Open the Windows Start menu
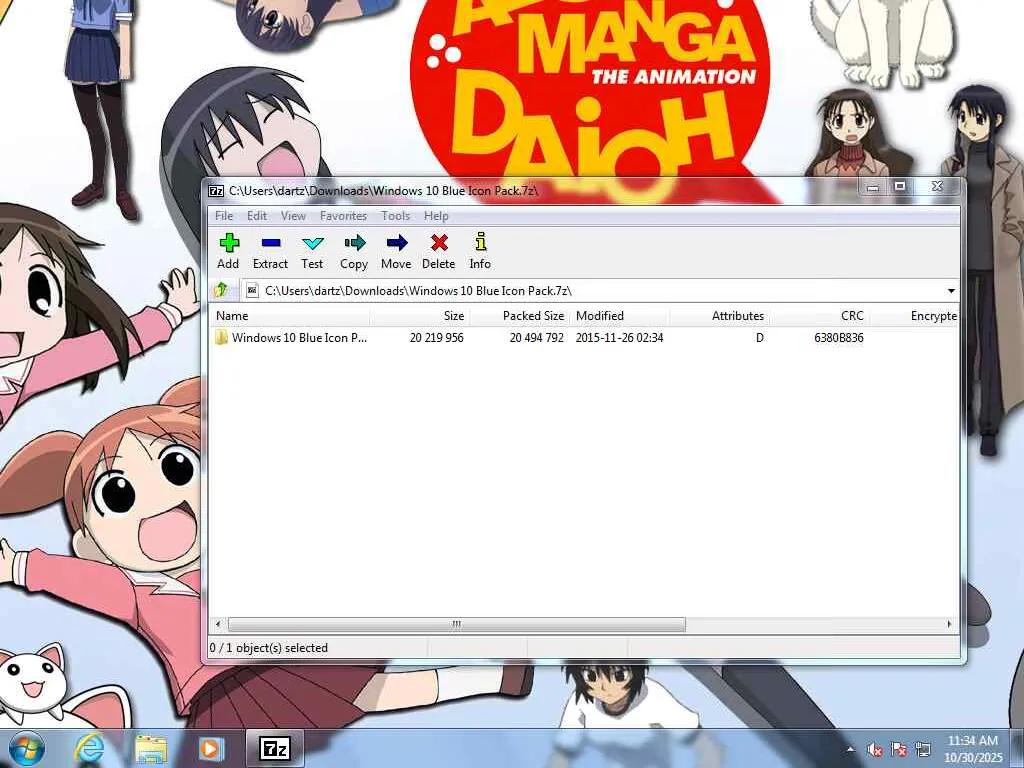Screen dimensions: 1024x768 pyautogui.click(x=27, y=749)
